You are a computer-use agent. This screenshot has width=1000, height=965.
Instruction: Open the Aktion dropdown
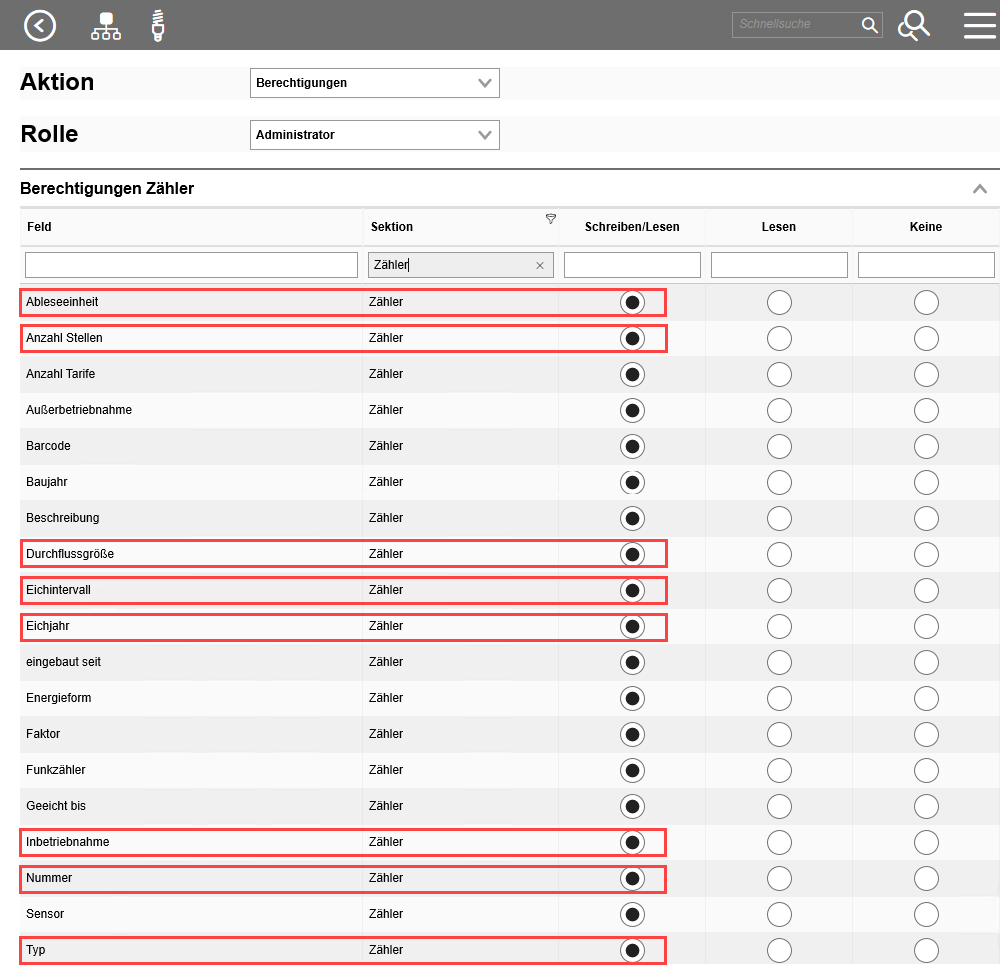pyautogui.click(x=374, y=83)
